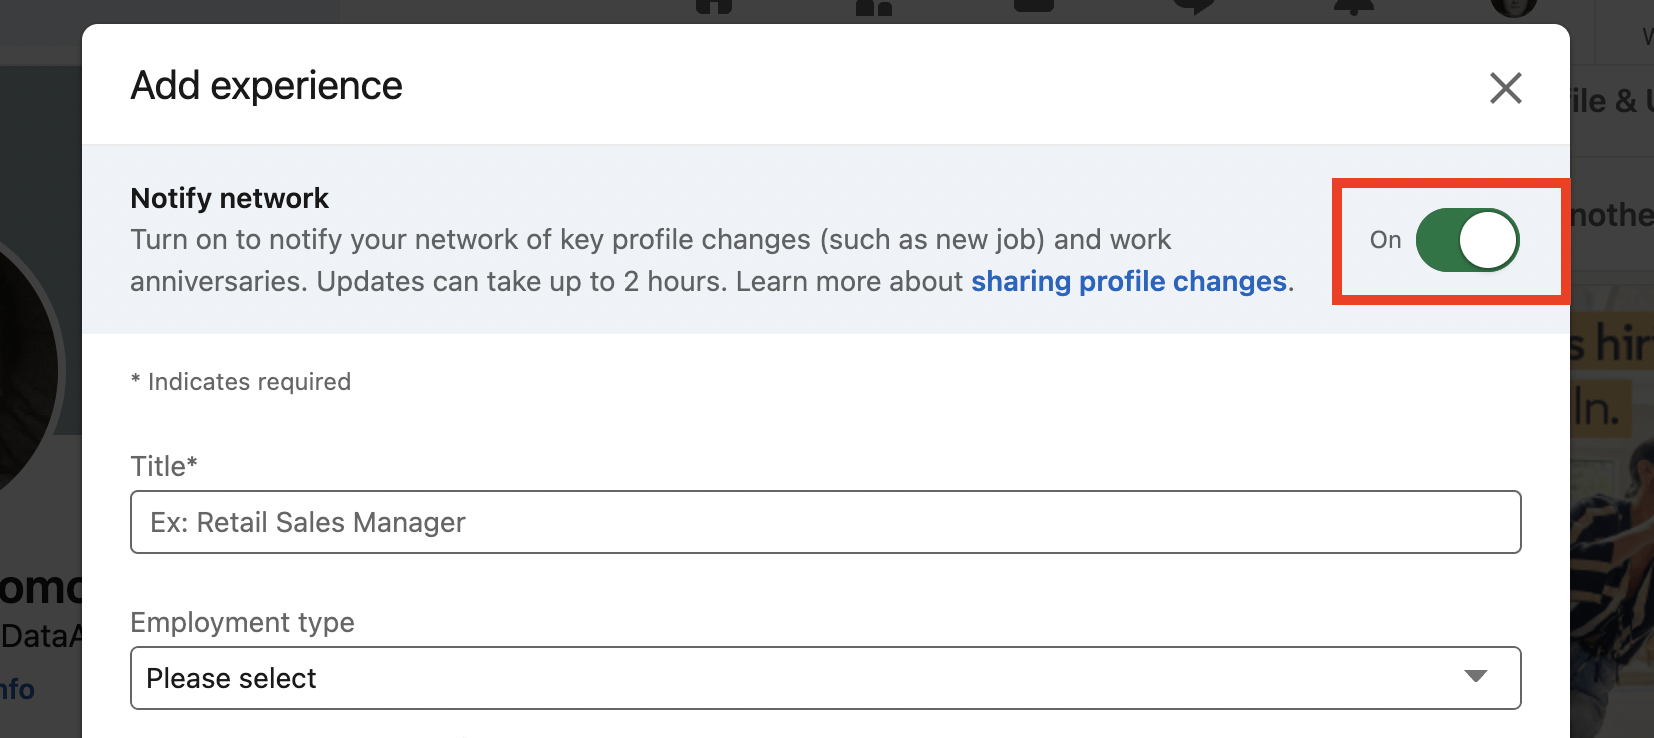Click your profile photo icon in the navbar
The width and height of the screenshot is (1654, 738).
click(1514, 8)
